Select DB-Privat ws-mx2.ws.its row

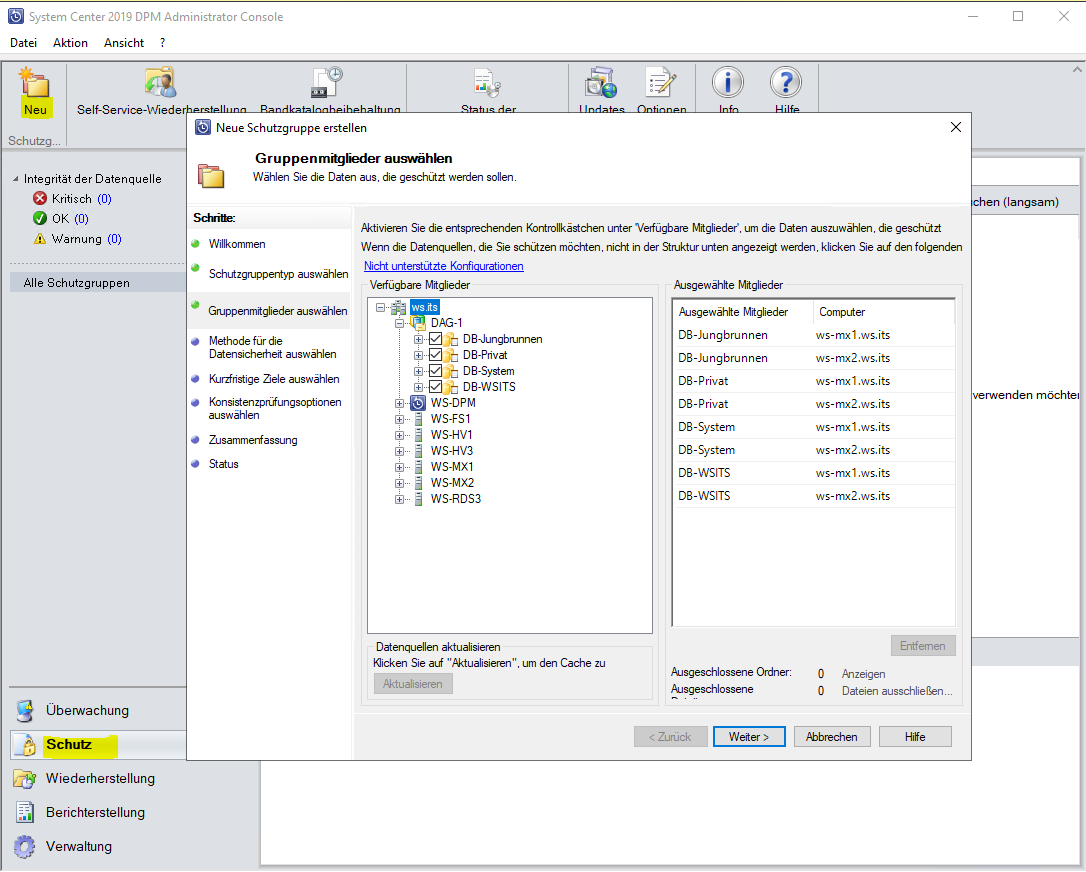814,404
